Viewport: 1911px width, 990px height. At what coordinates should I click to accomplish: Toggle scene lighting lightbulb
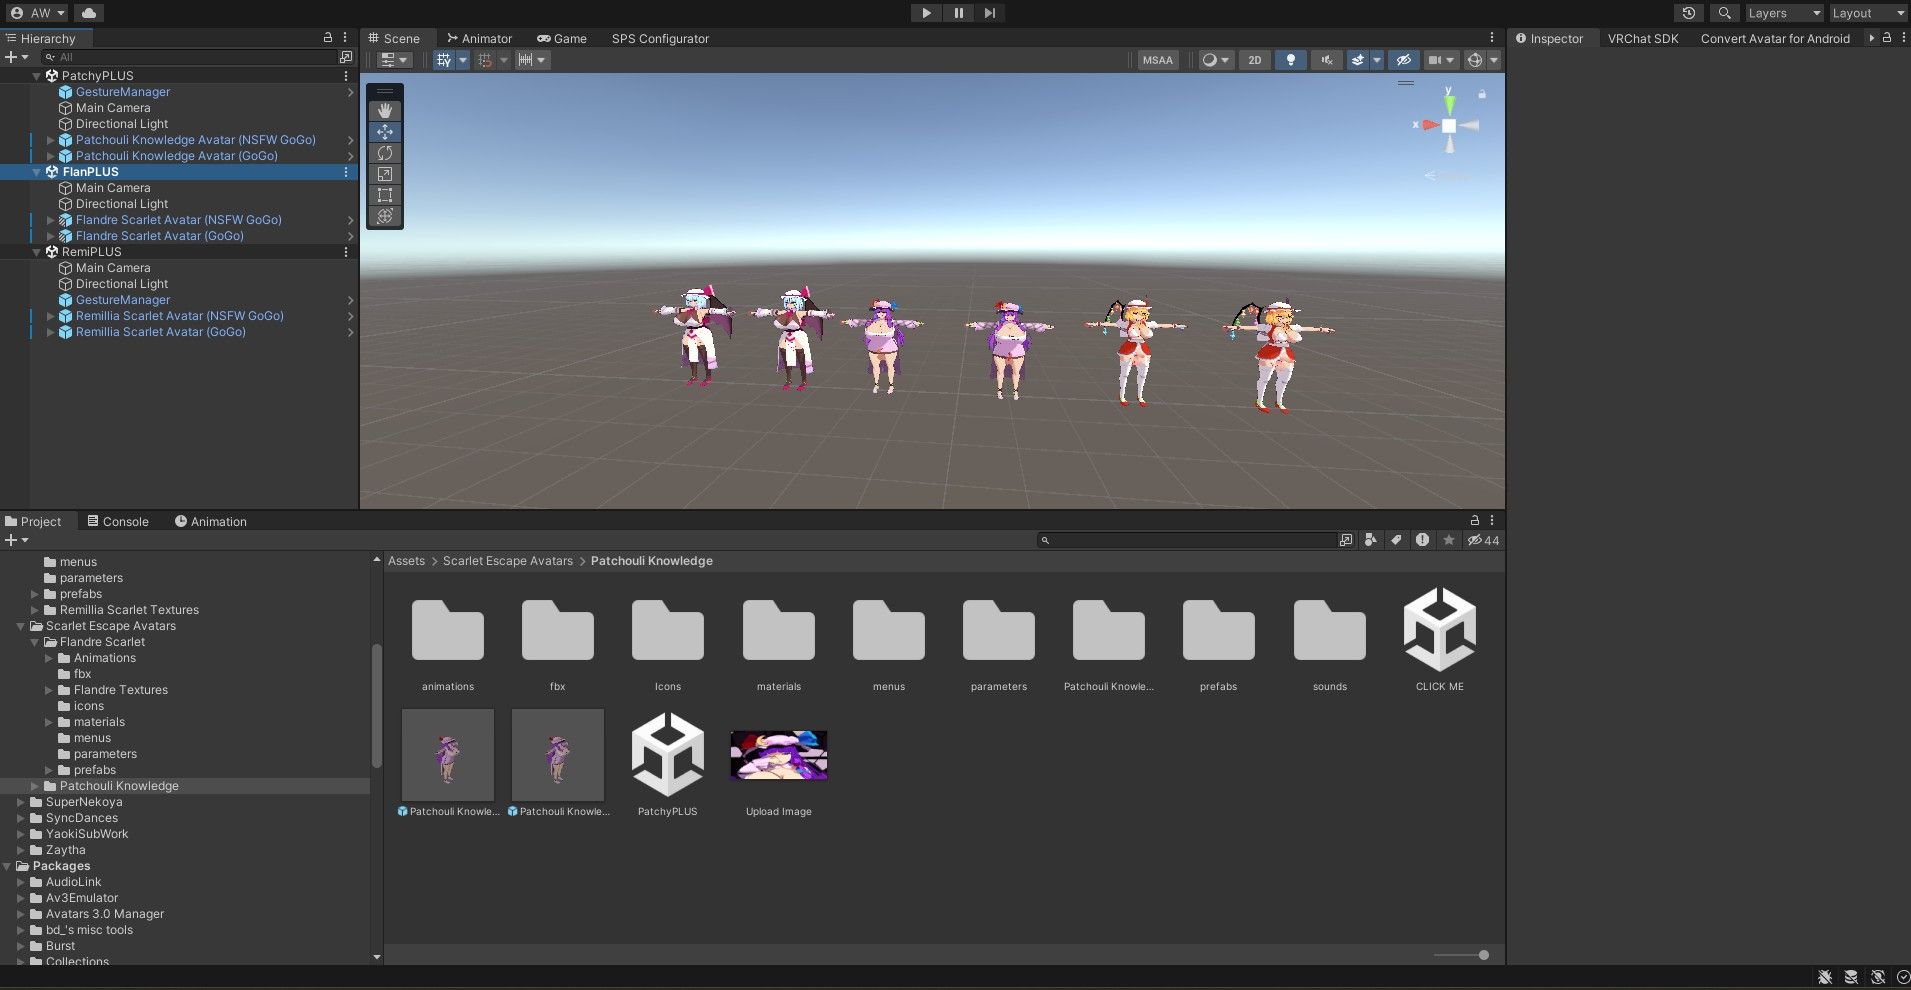[1290, 60]
